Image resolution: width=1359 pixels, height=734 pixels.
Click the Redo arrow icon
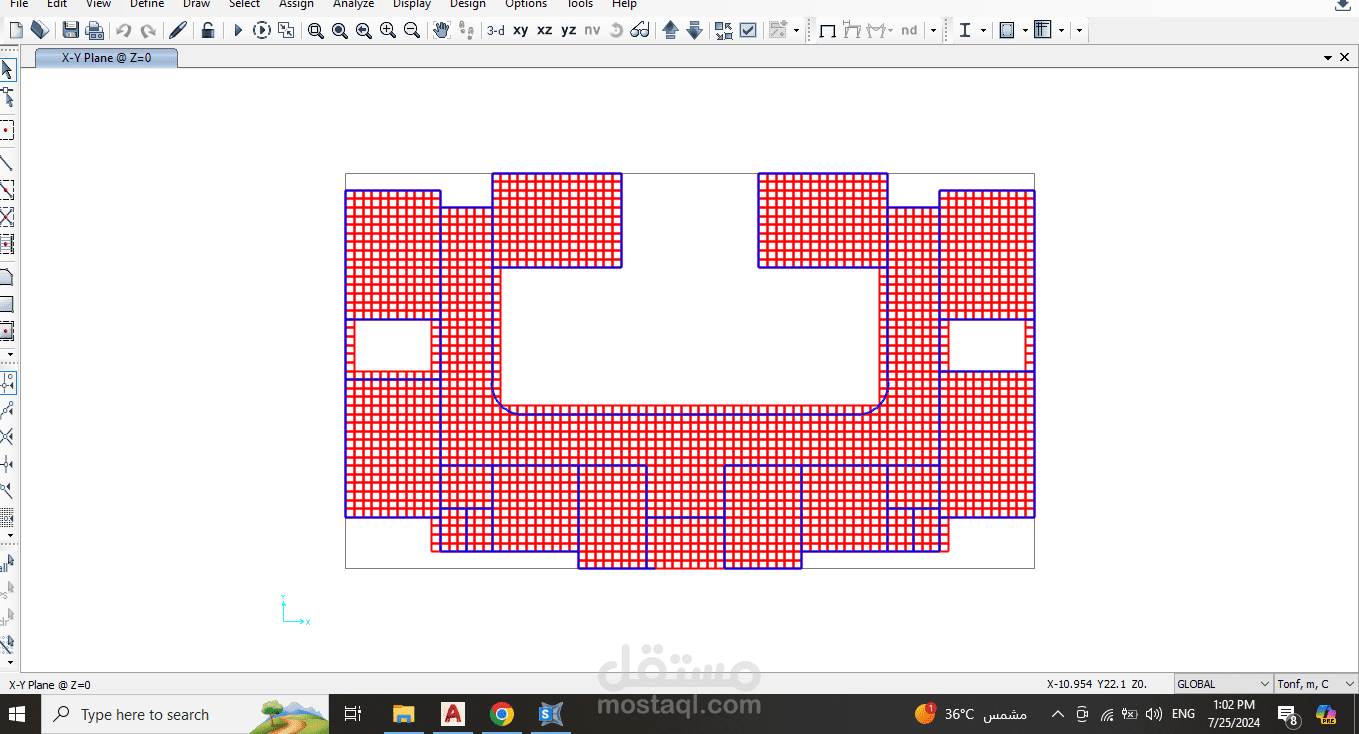point(148,31)
